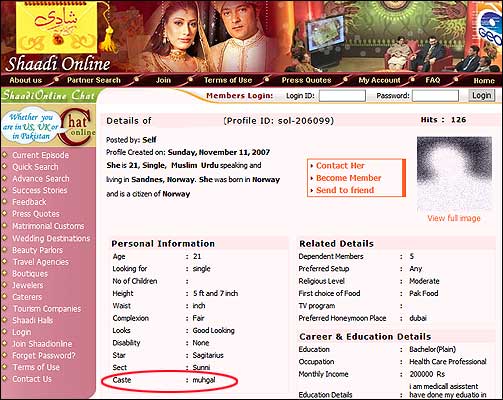Open Boutiques in sidebar

coord(30,274)
